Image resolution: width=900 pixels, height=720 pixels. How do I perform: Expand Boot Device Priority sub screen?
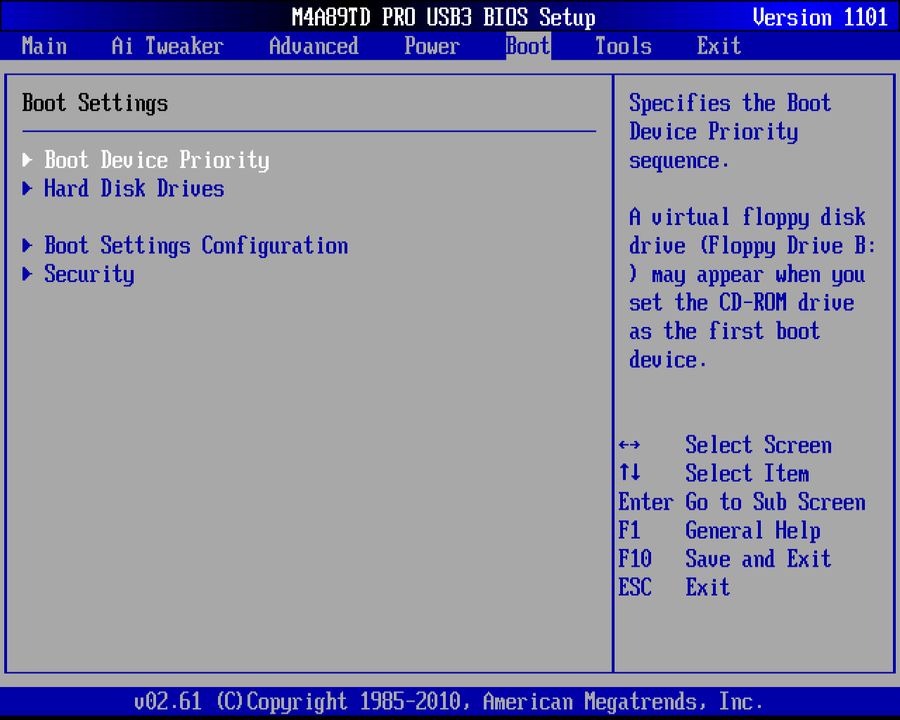[x=156, y=160]
